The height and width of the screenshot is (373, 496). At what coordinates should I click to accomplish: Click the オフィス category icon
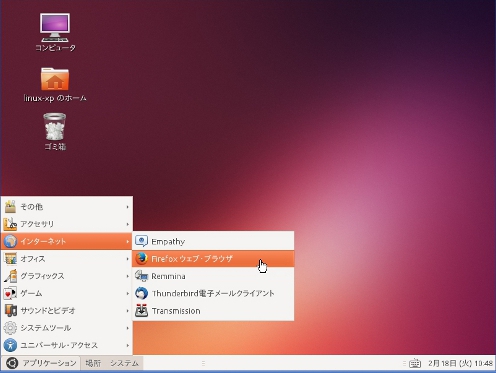pyautogui.click(x=10, y=259)
